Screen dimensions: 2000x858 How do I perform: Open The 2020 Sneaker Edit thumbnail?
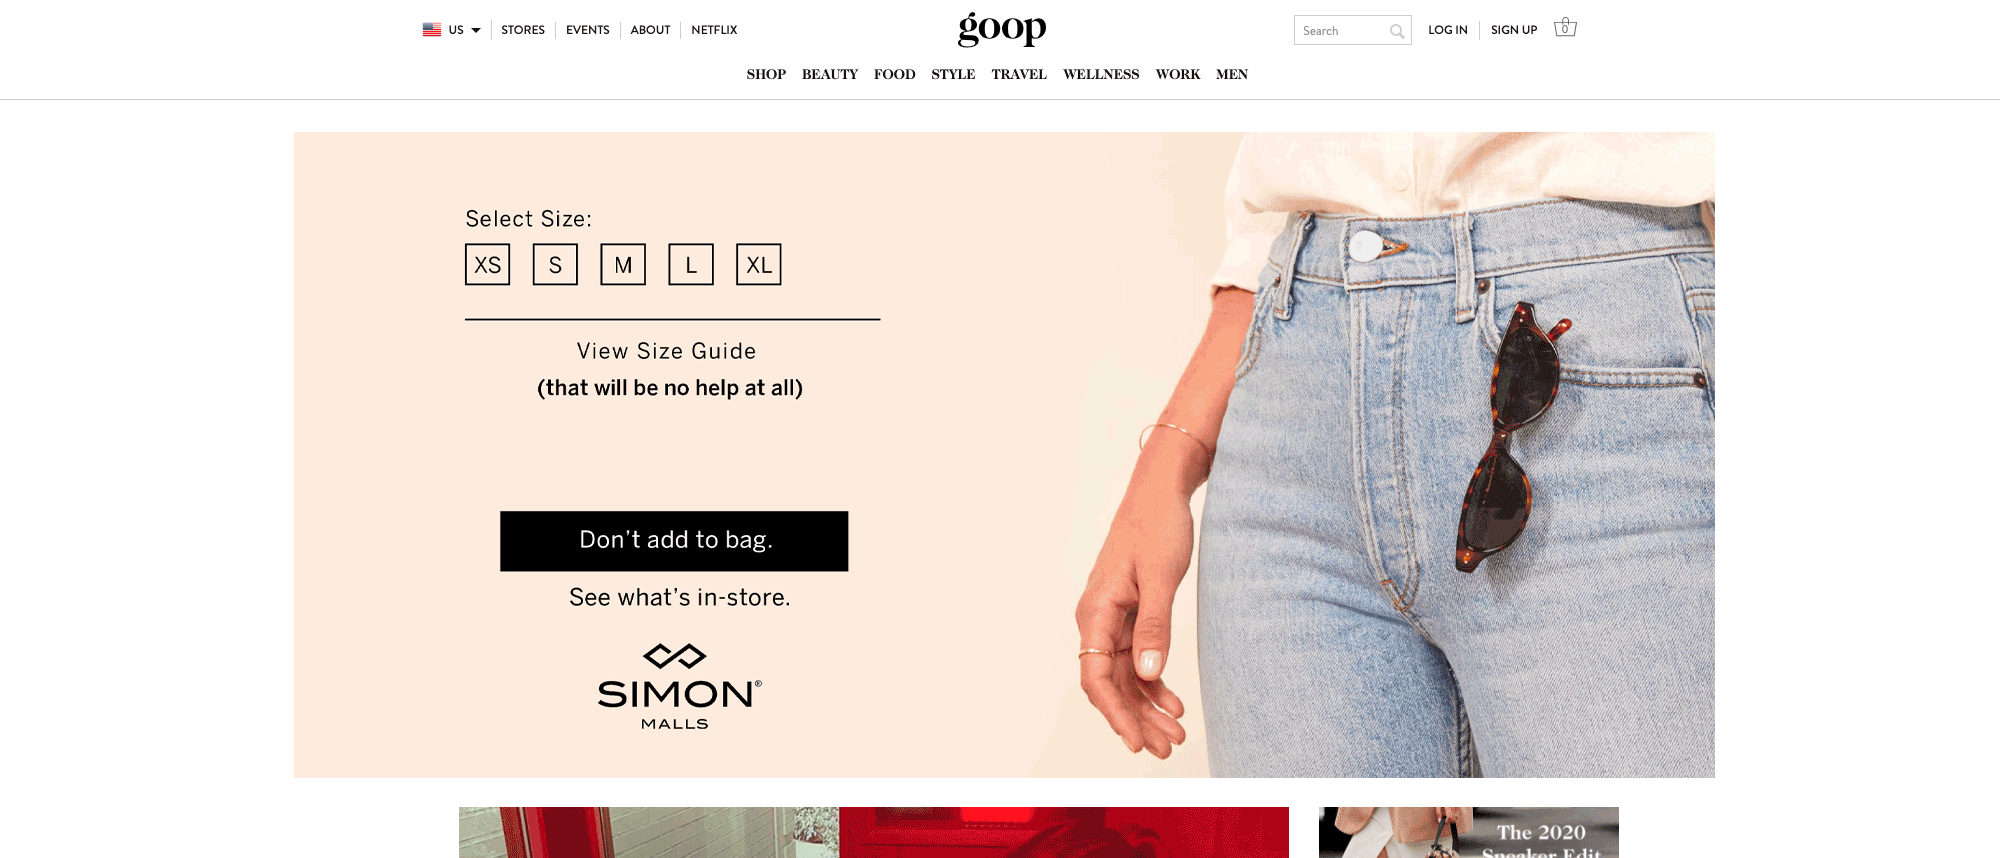click(1469, 832)
